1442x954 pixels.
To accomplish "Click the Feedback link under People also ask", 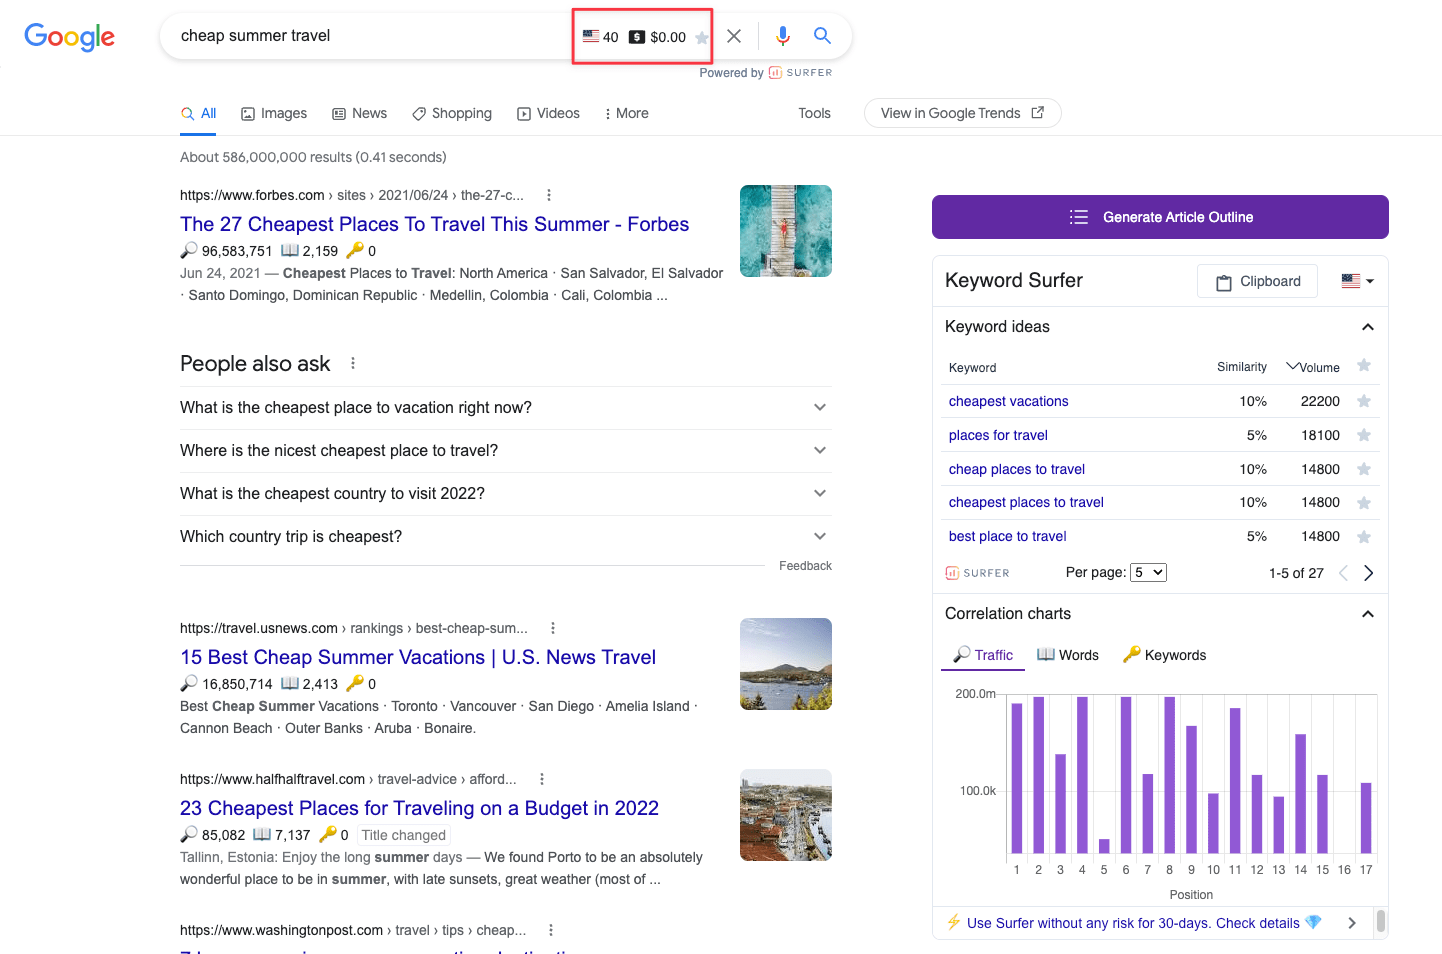I will (805, 566).
